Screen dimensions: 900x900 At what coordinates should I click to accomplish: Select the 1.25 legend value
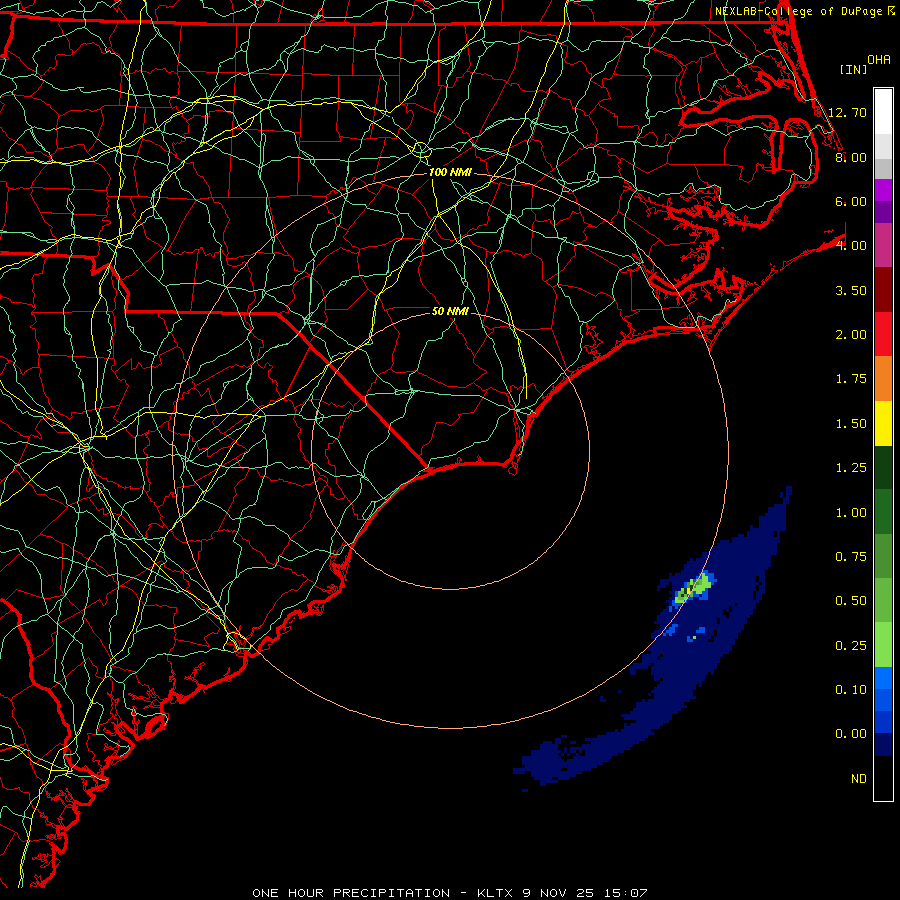[x=851, y=468]
